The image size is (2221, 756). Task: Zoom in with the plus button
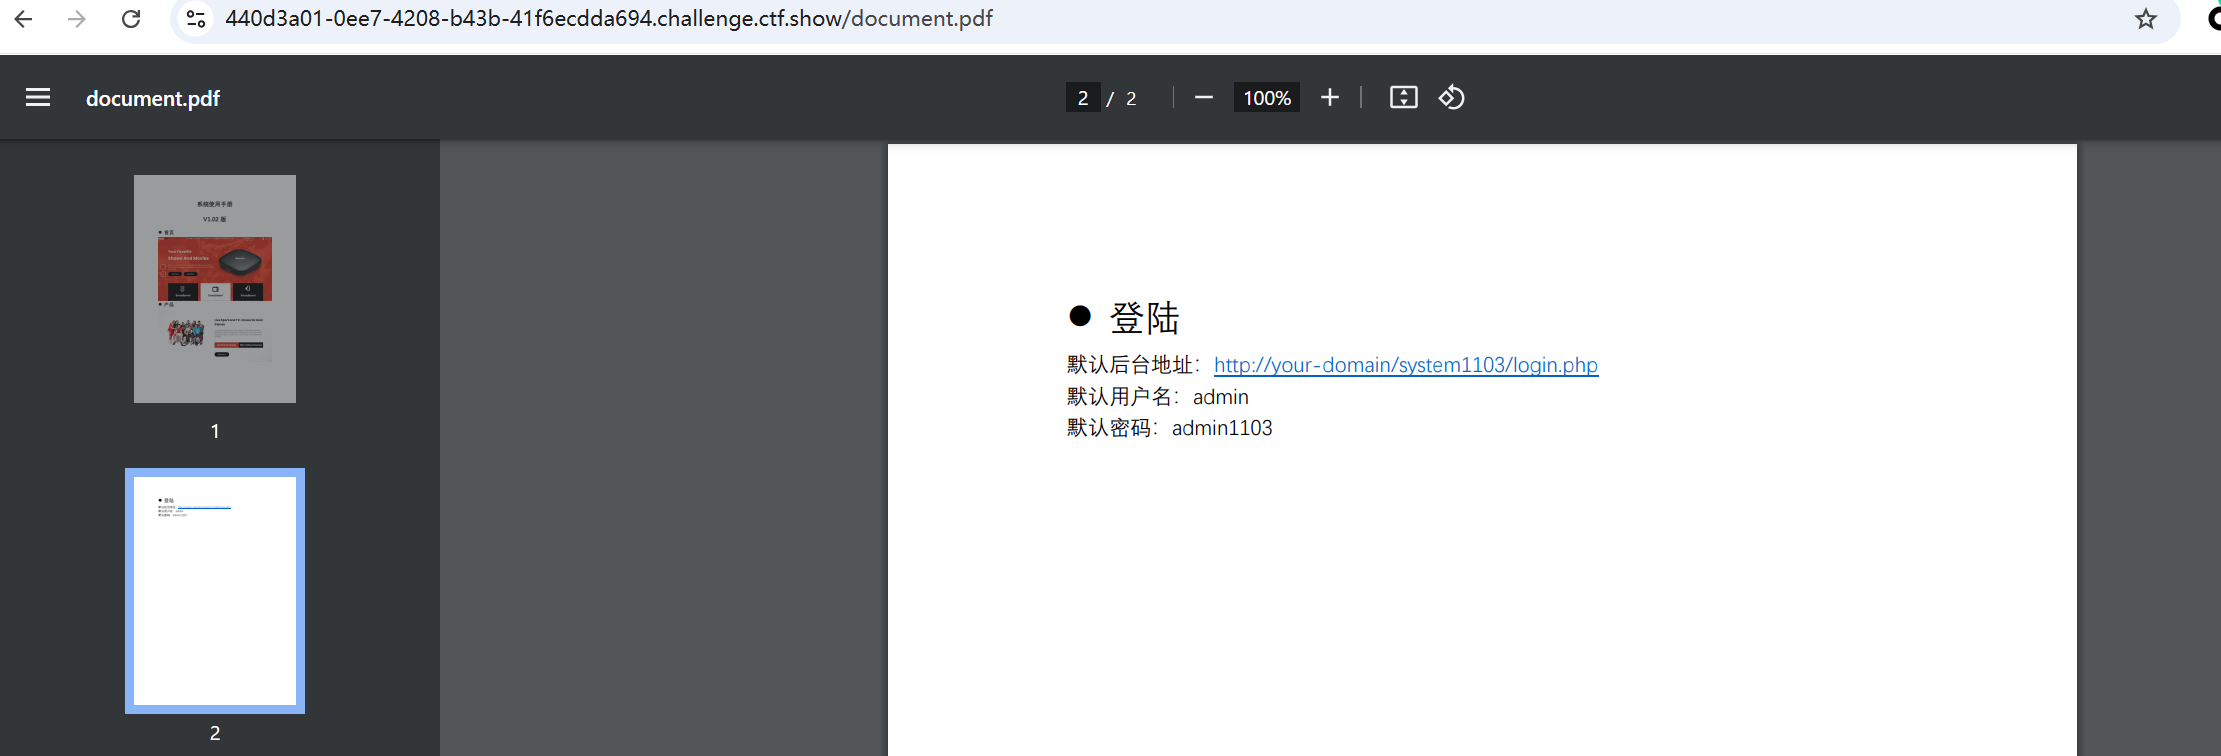tap(1329, 98)
